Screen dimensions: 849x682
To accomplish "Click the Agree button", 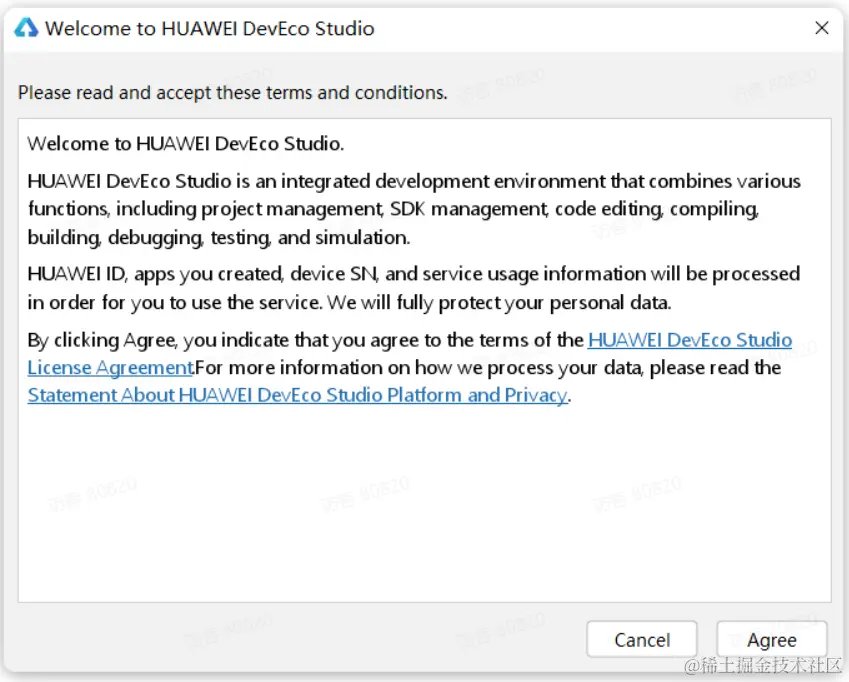I will pos(772,639).
